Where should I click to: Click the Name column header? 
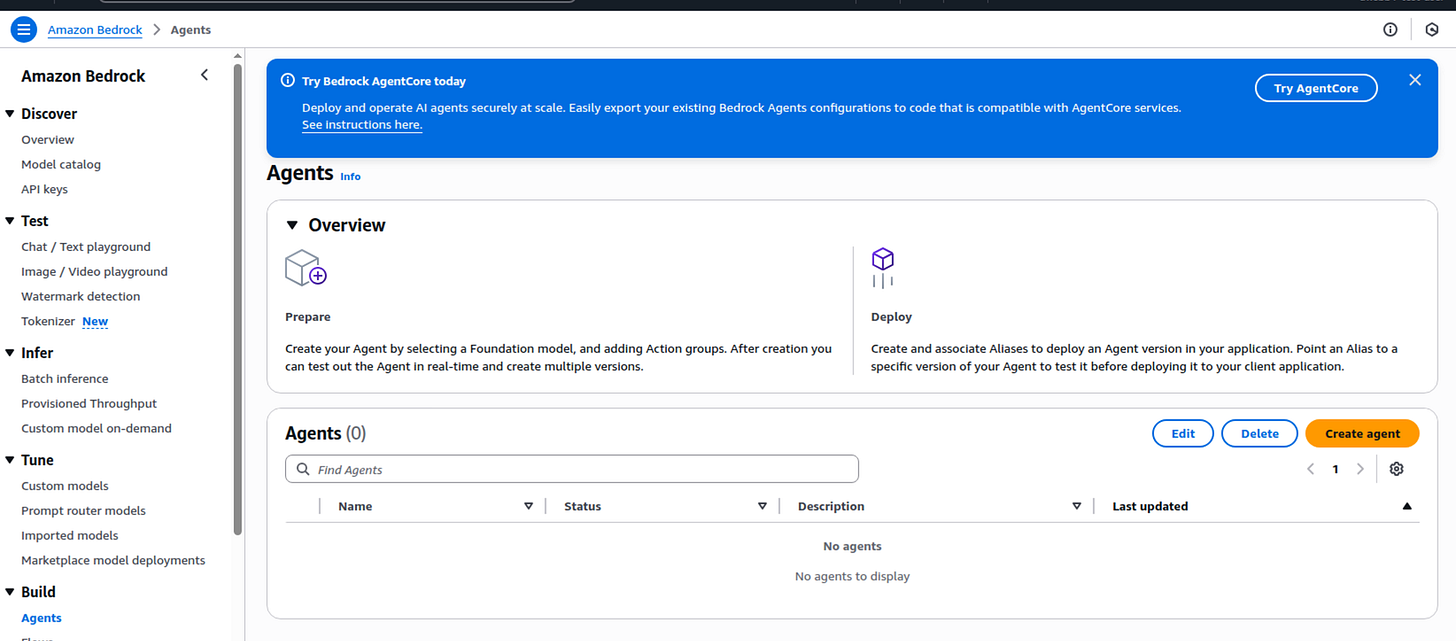point(355,506)
